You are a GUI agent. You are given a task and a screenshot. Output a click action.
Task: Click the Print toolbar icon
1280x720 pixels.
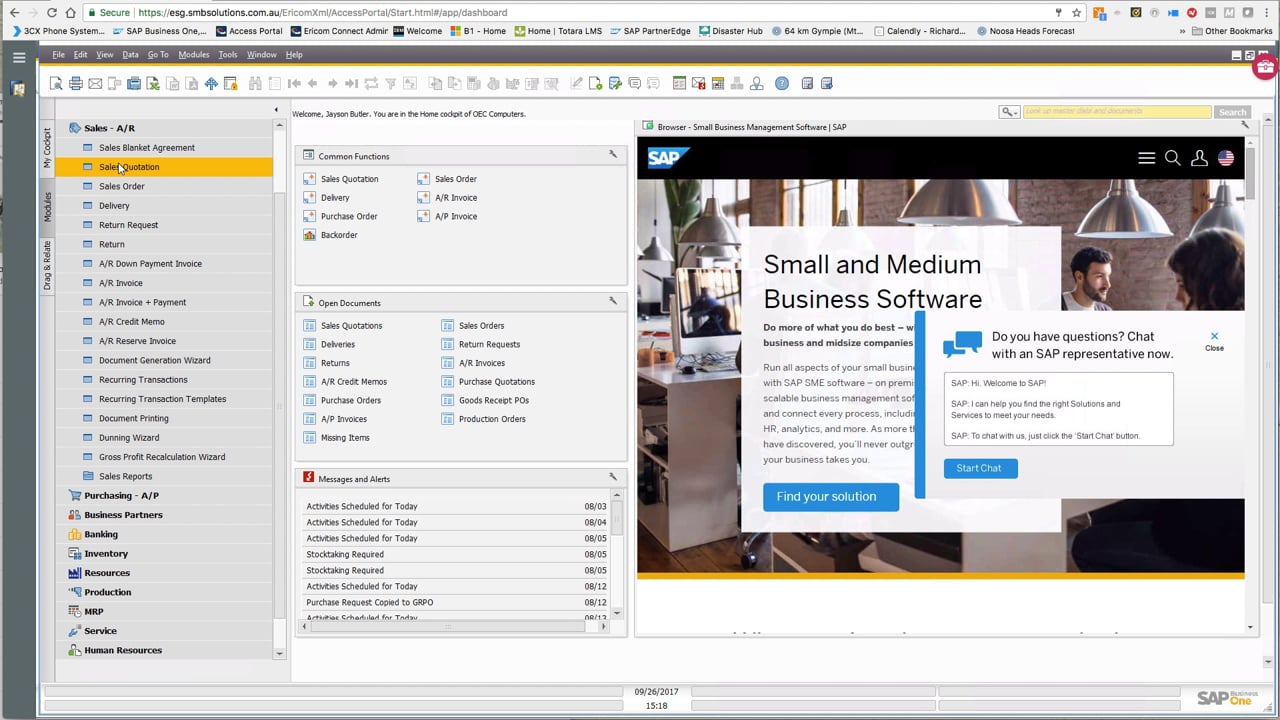click(x=75, y=84)
